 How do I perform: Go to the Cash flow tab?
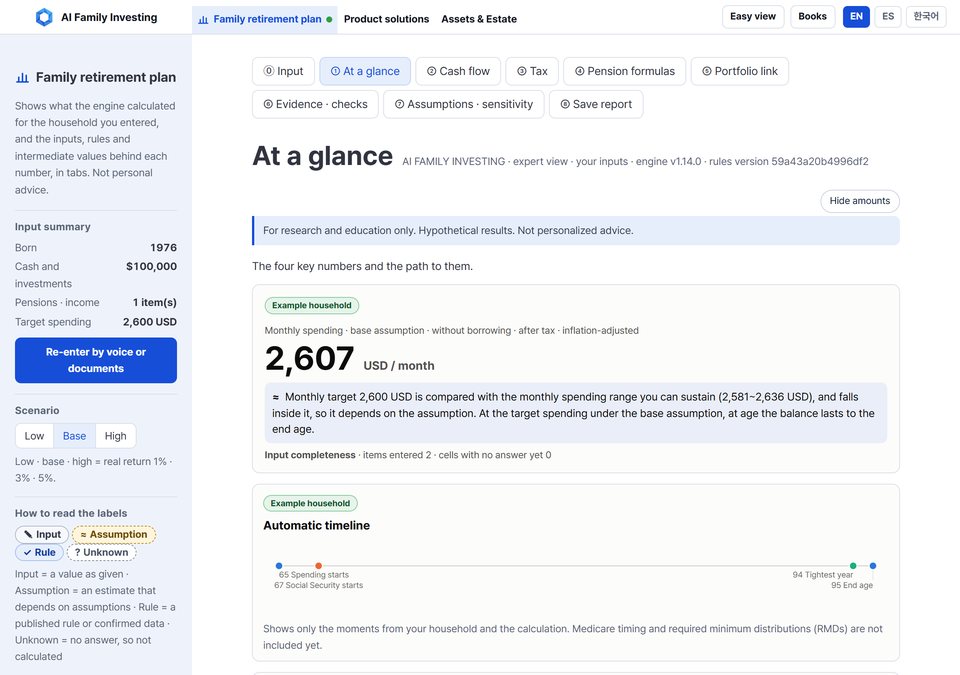(458, 71)
